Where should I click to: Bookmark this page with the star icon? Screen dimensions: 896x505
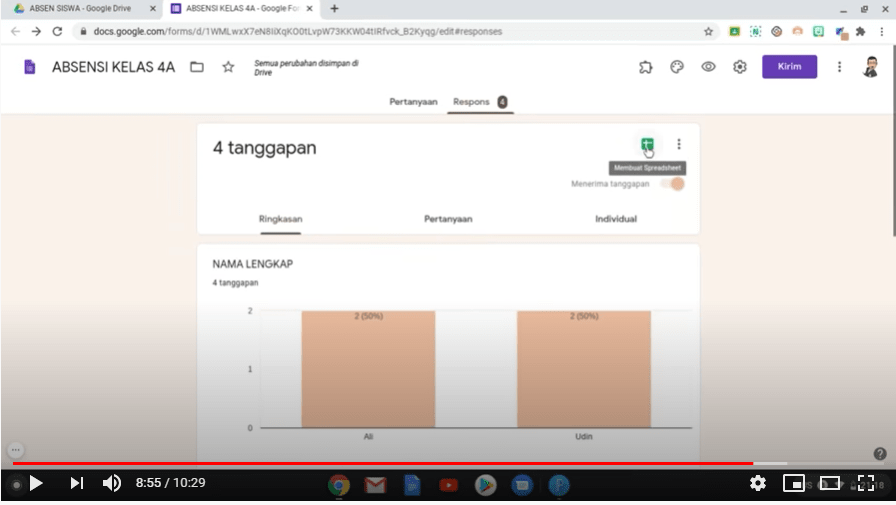coord(709,31)
